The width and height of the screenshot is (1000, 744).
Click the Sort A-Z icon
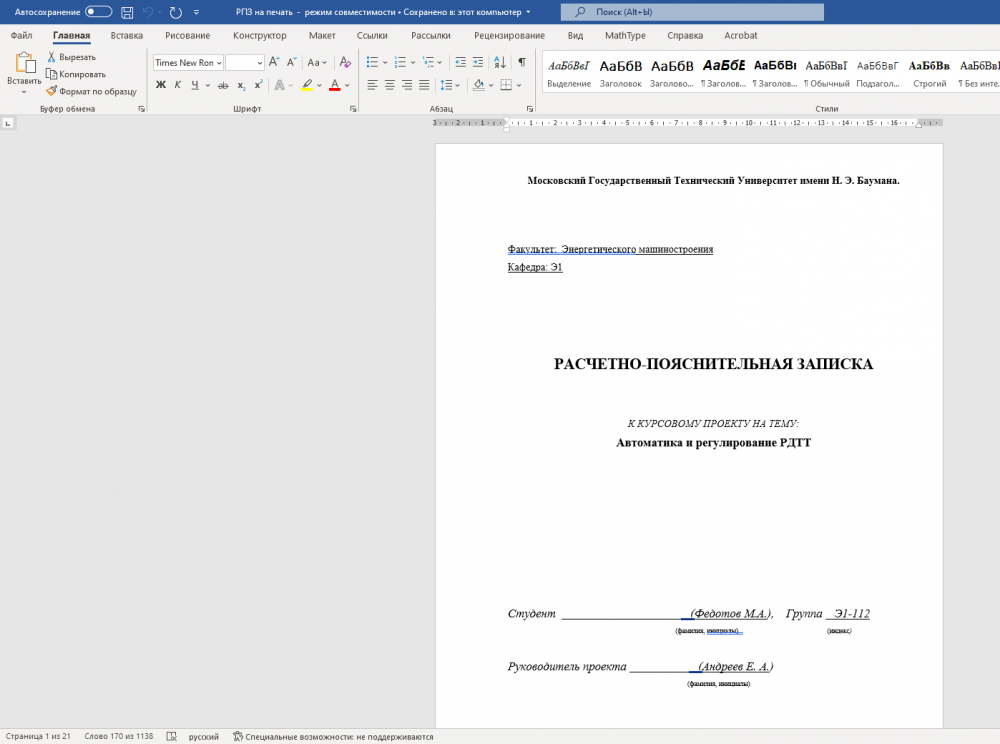(499, 62)
